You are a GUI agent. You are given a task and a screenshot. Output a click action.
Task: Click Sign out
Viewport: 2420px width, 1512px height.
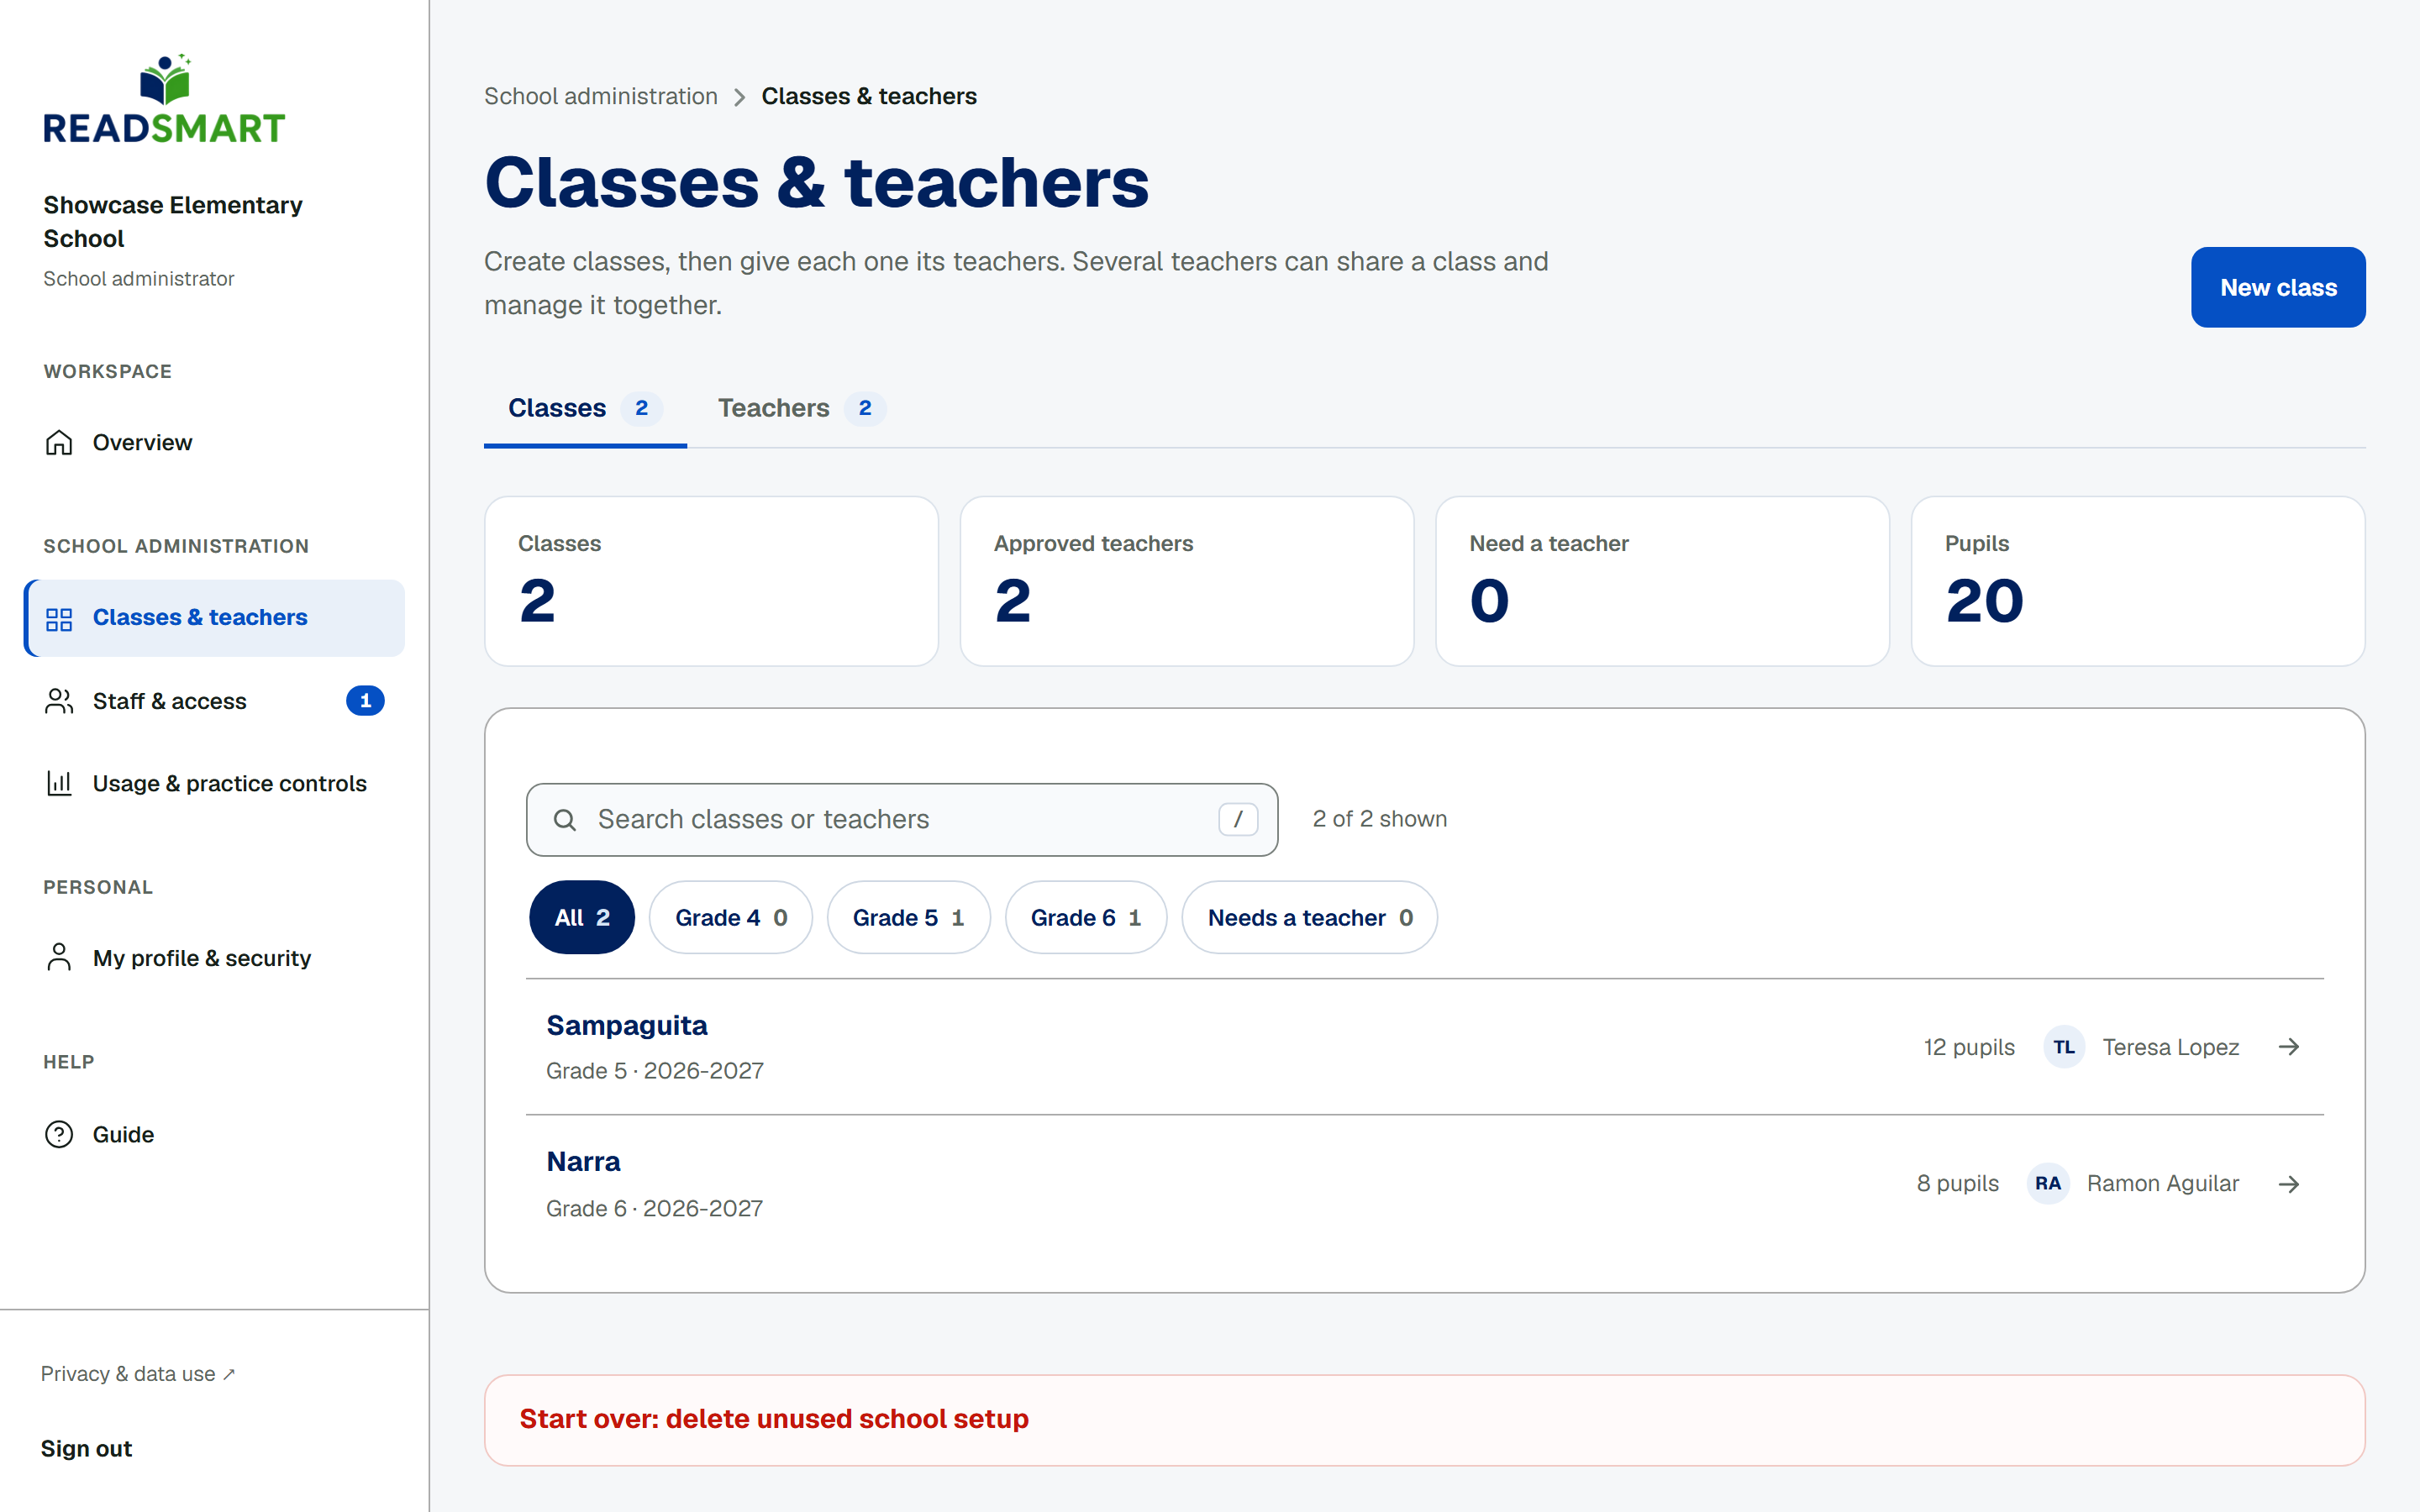pyautogui.click(x=86, y=1448)
